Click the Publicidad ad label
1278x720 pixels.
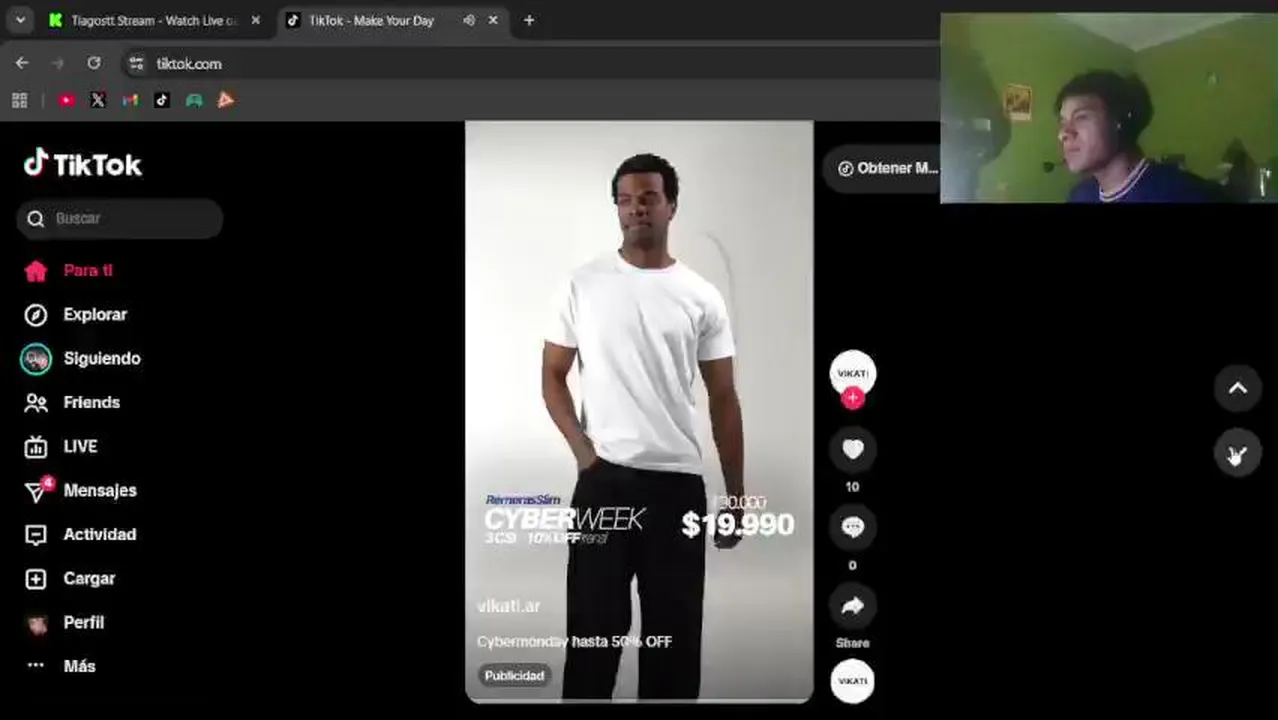(x=514, y=676)
